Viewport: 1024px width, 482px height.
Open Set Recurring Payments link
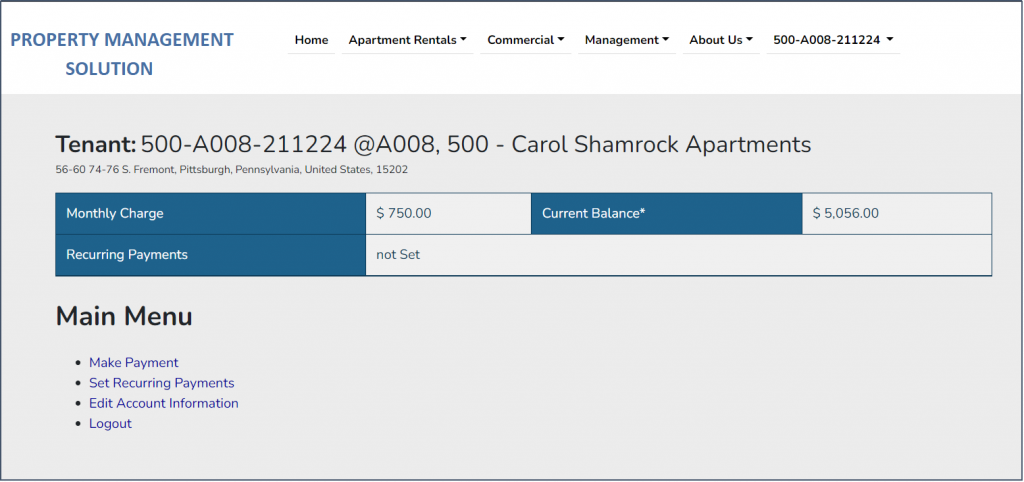(161, 383)
